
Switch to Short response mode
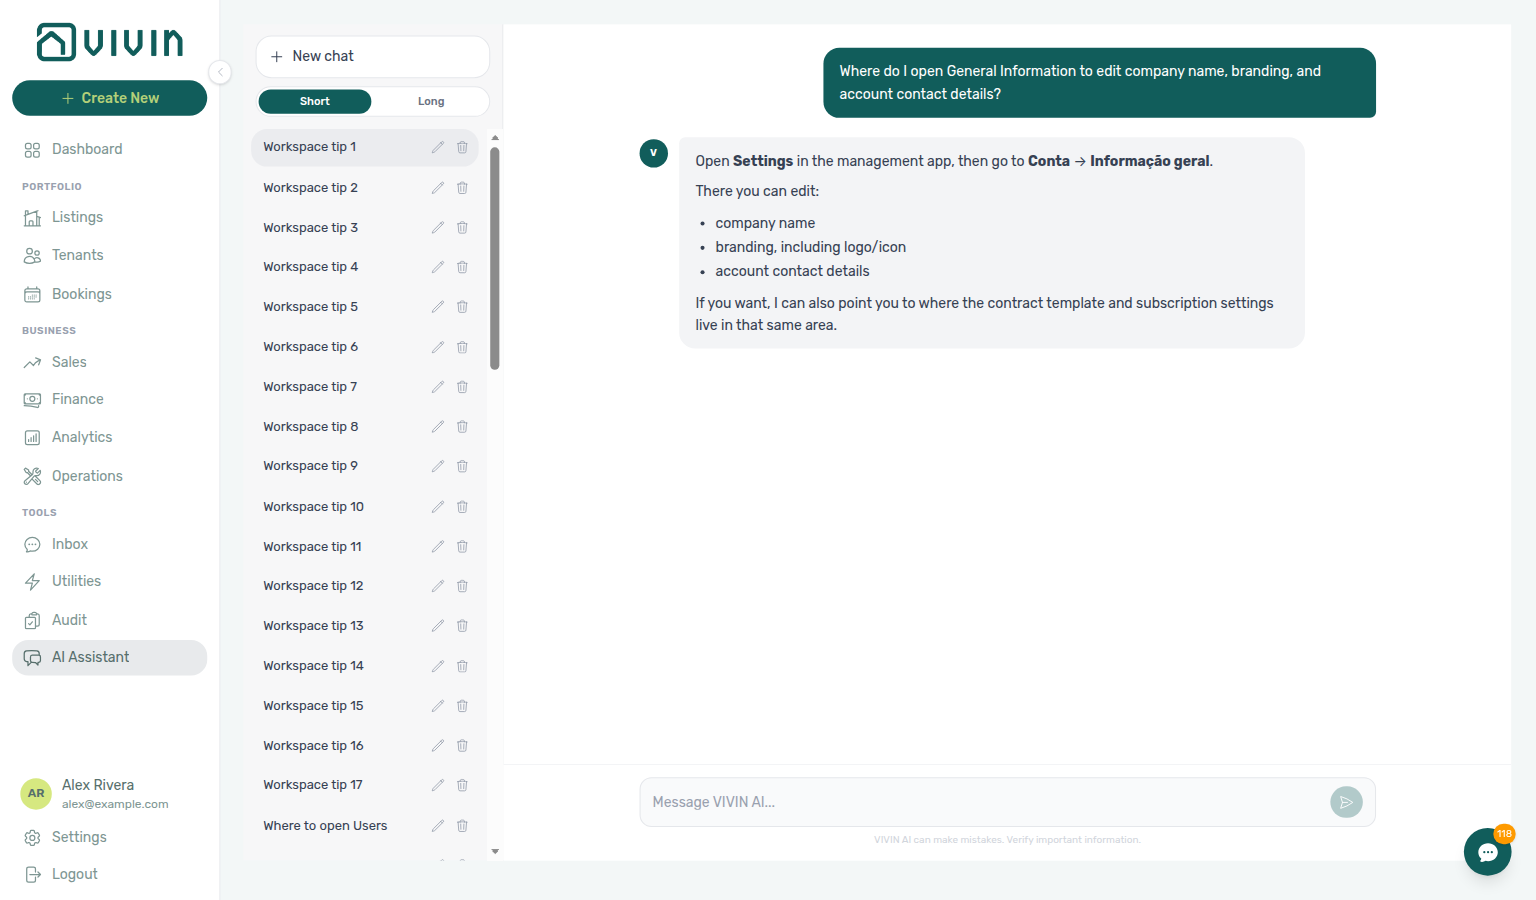click(314, 101)
